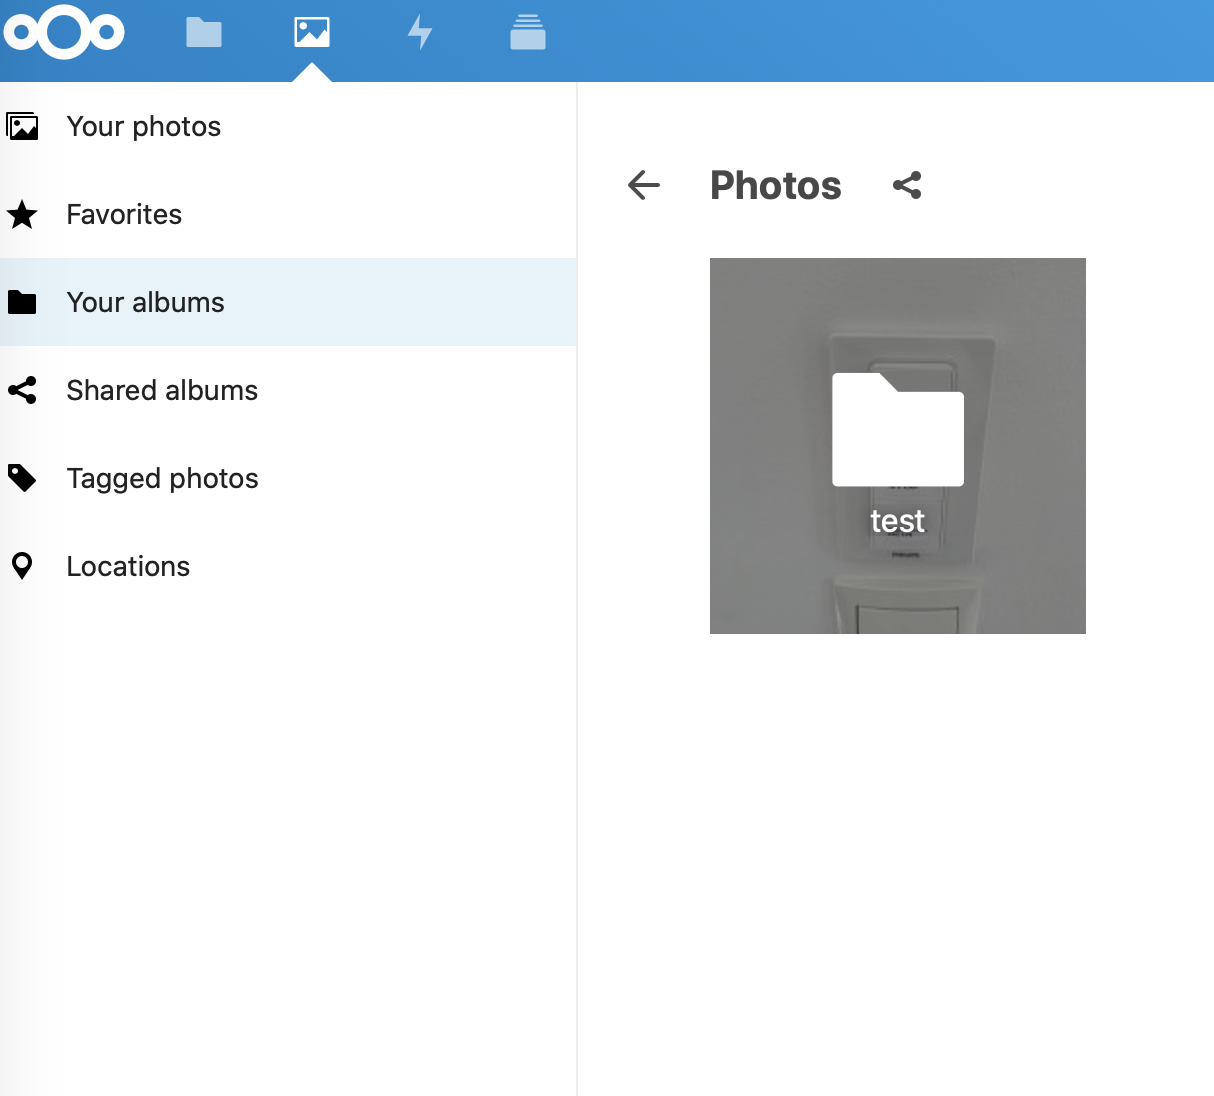Select Tagged photos in sidebar

288,478
